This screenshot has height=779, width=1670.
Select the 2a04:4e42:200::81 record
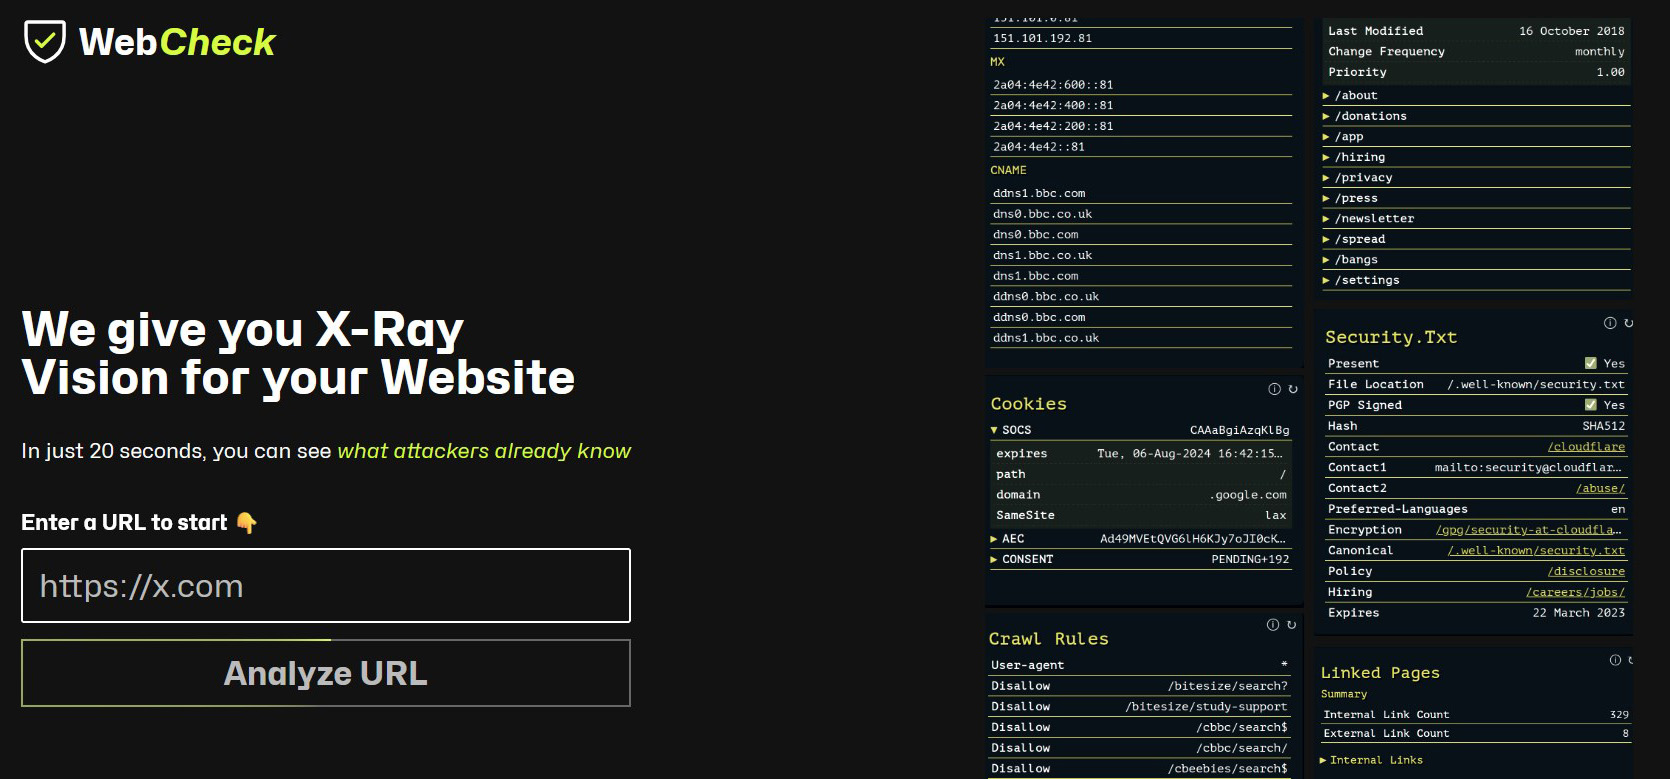coord(1140,126)
